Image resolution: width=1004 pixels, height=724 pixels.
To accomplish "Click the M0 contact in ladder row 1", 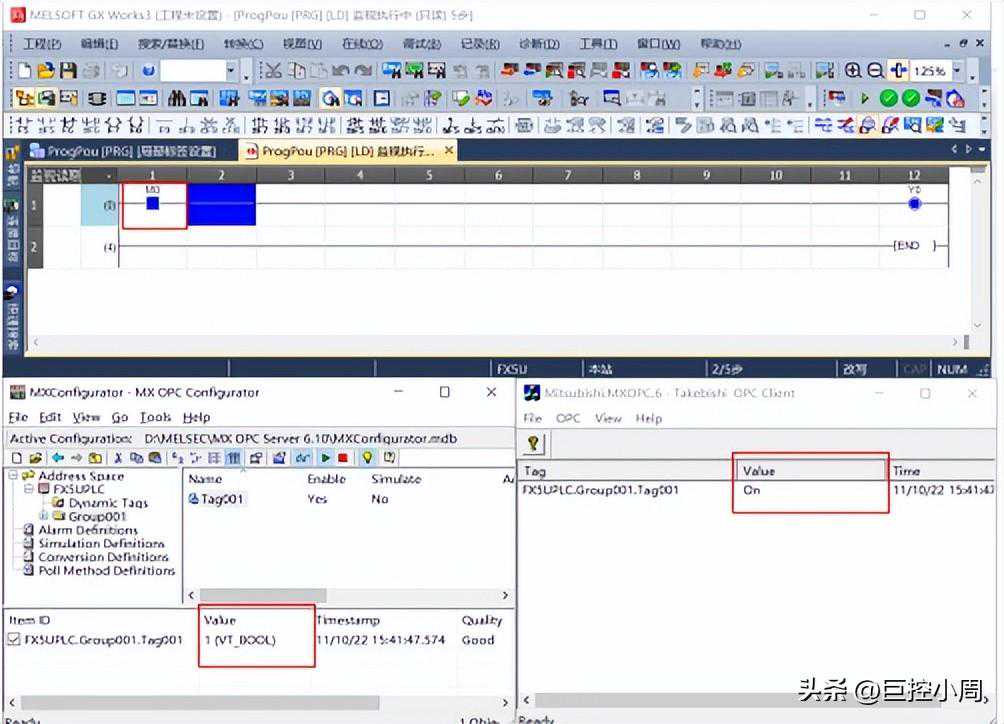I will (152, 203).
